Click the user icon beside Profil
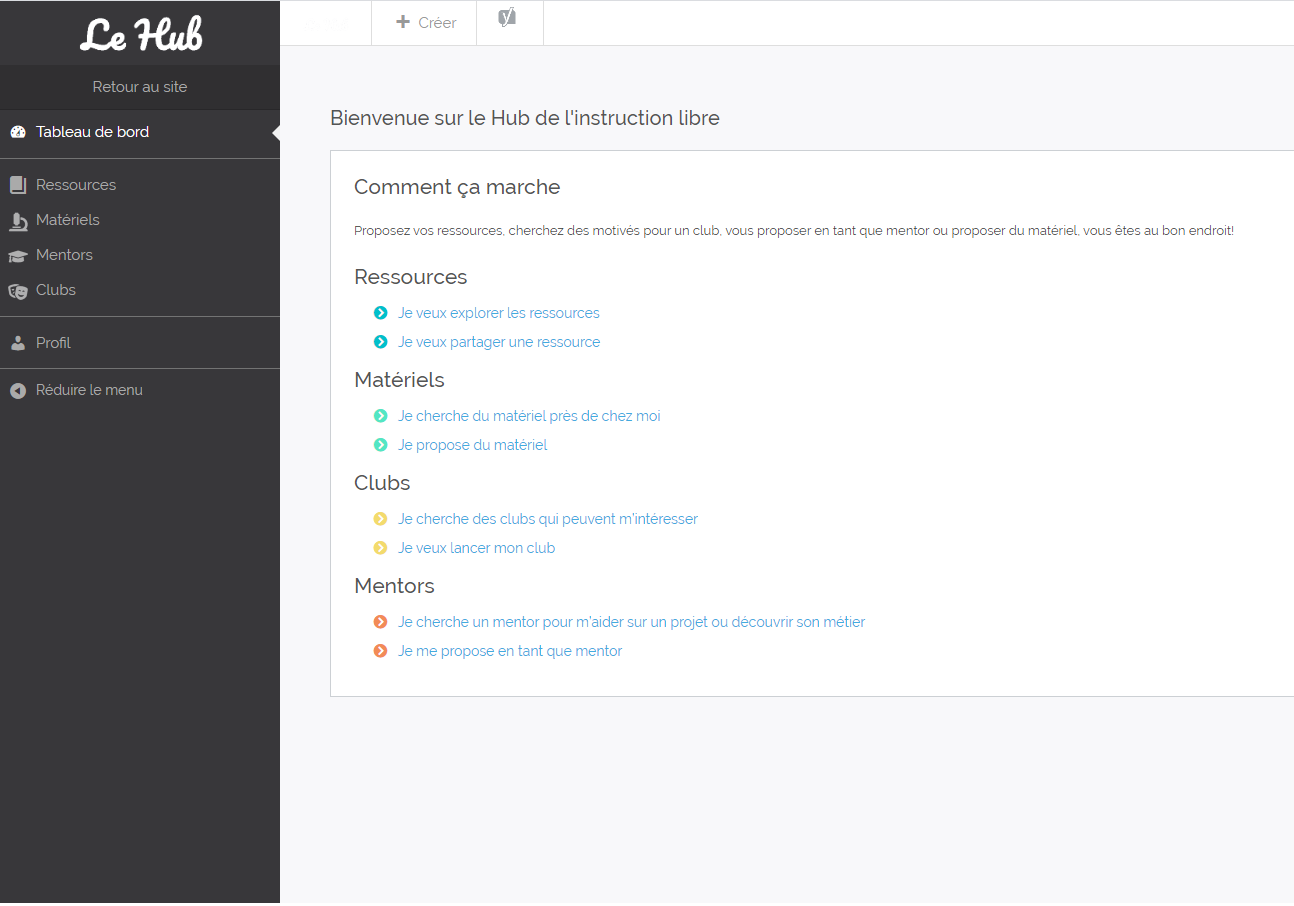Screen dimensions: 1294x906 pyautogui.click(x=18, y=343)
